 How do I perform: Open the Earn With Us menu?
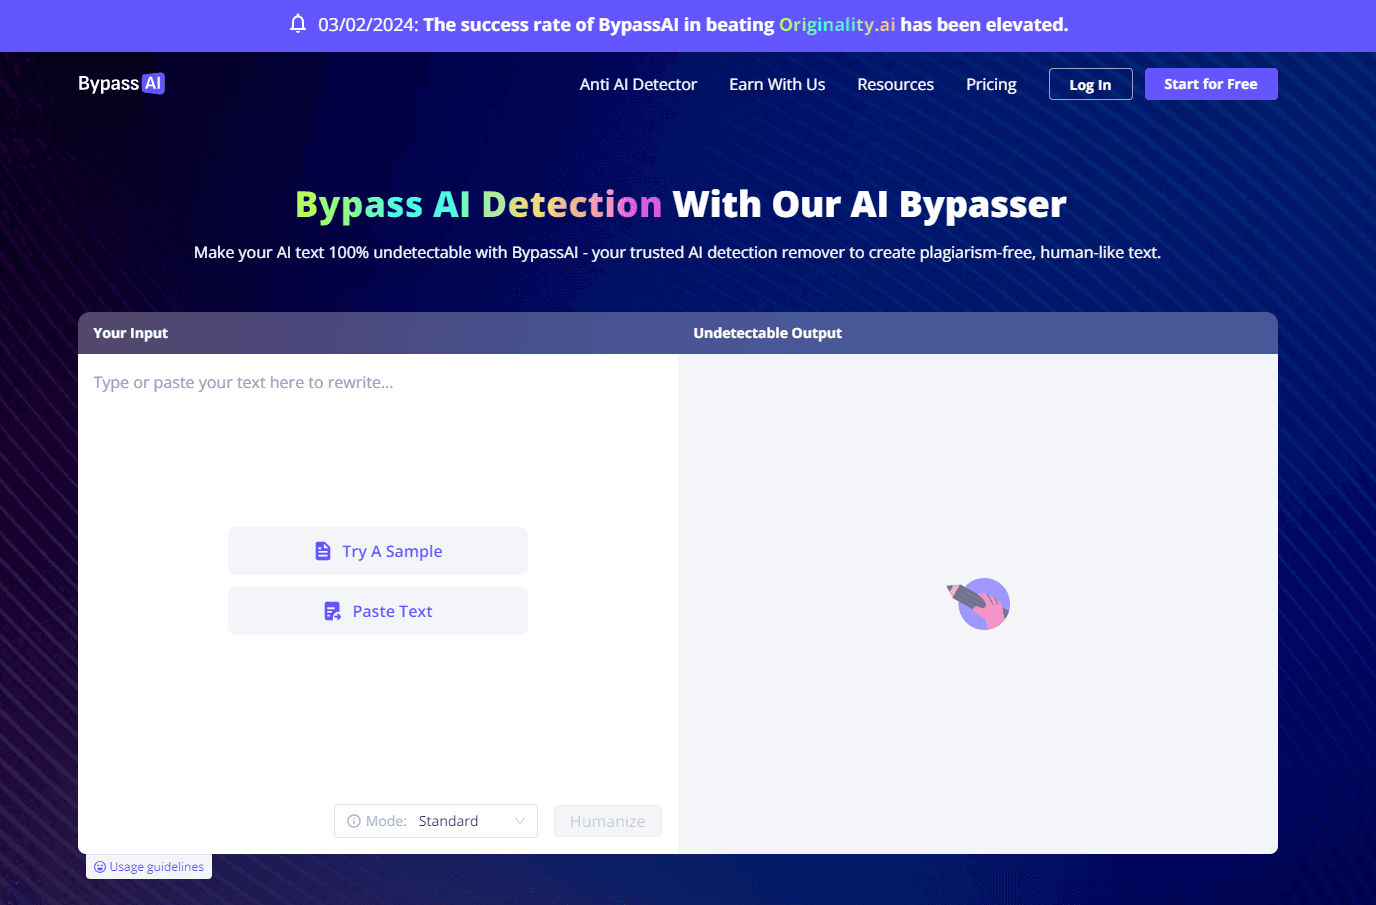777,85
